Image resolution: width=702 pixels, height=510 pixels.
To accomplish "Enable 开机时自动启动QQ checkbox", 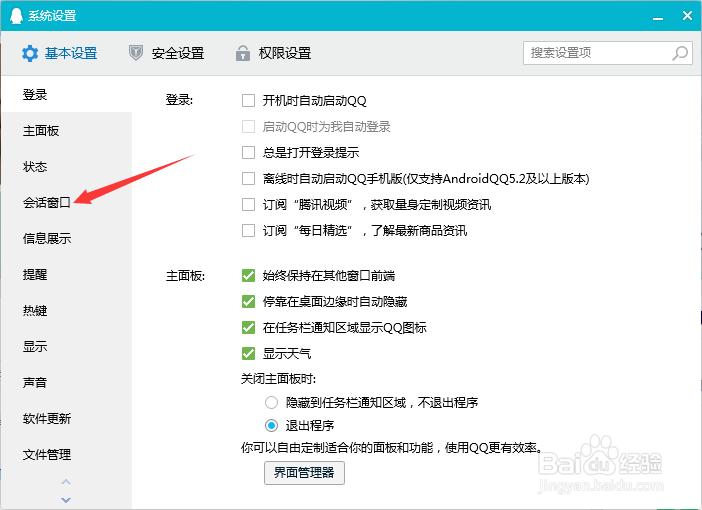I will coord(248,100).
